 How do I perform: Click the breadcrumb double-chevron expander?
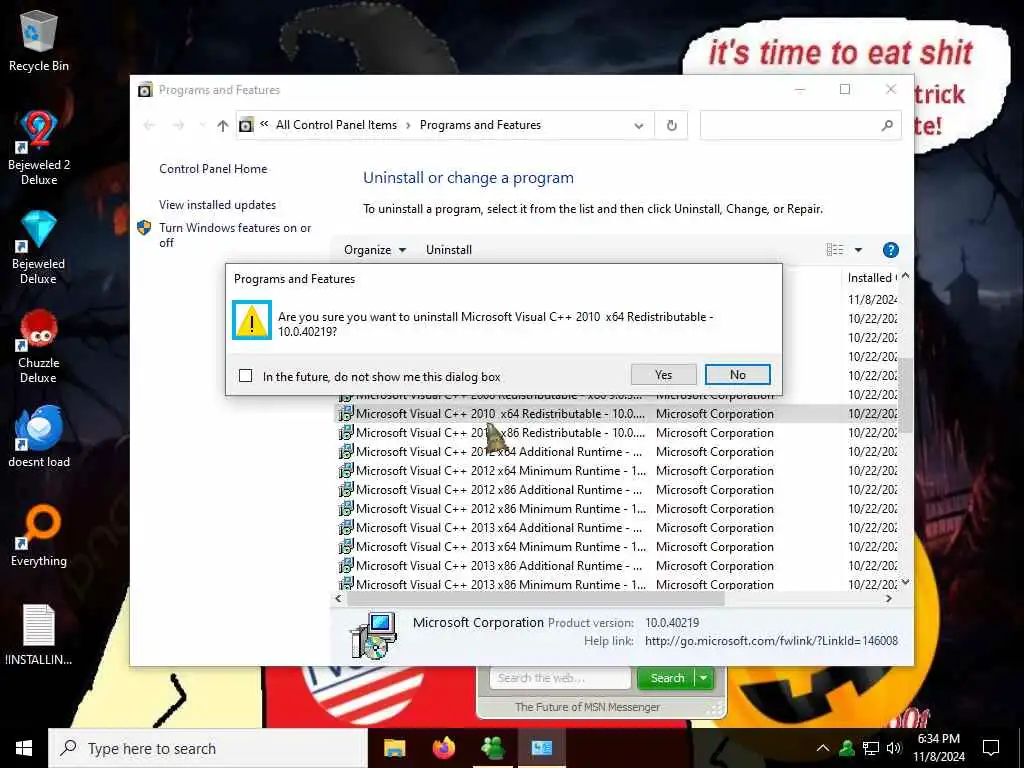(264, 124)
